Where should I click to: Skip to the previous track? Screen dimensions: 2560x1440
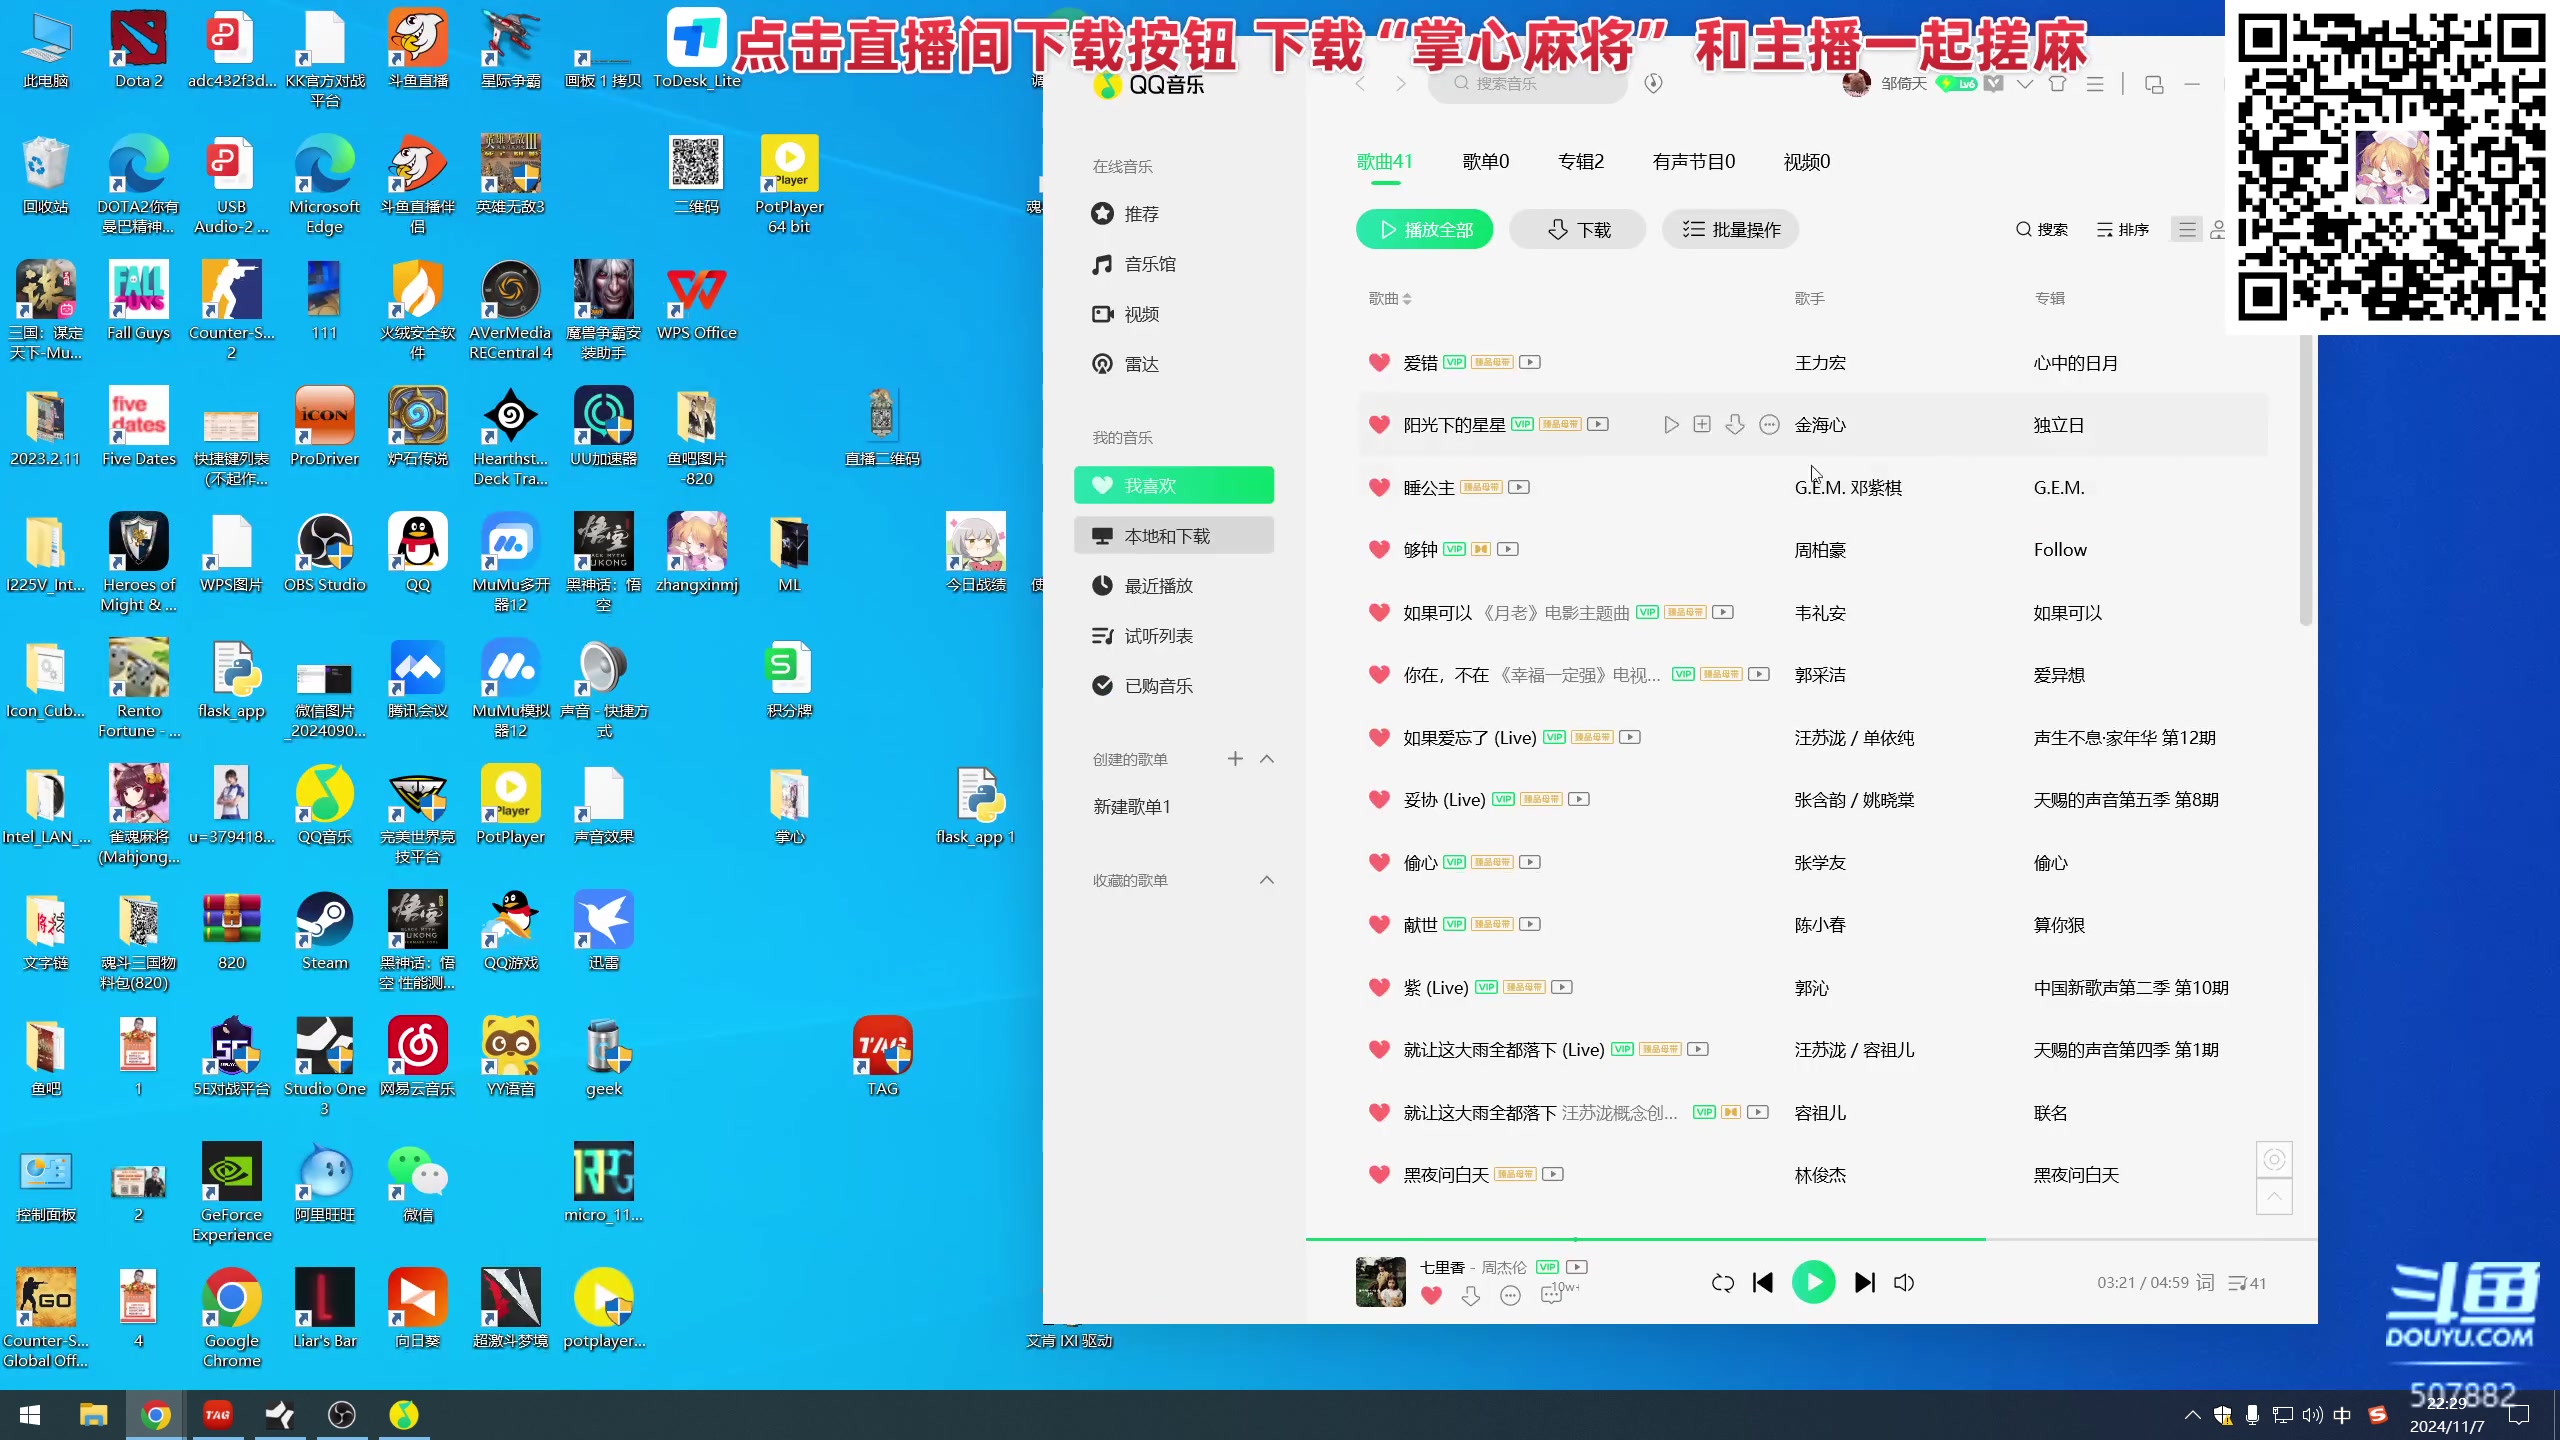(x=1763, y=1283)
